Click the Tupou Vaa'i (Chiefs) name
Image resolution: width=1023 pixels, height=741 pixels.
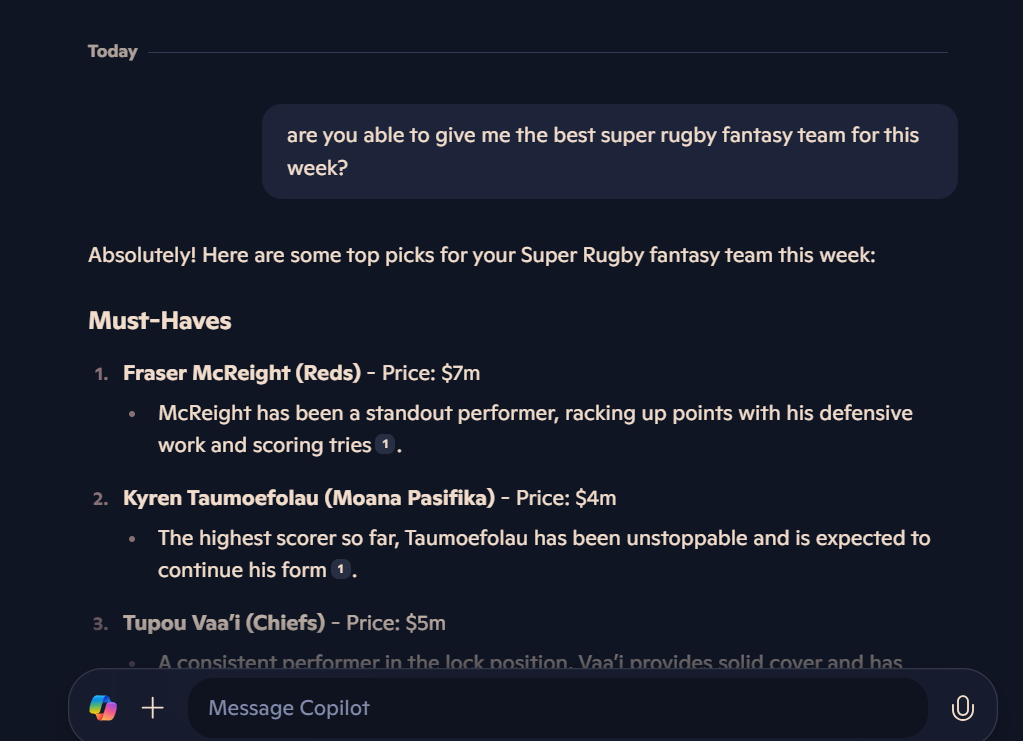[x=224, y=623]
